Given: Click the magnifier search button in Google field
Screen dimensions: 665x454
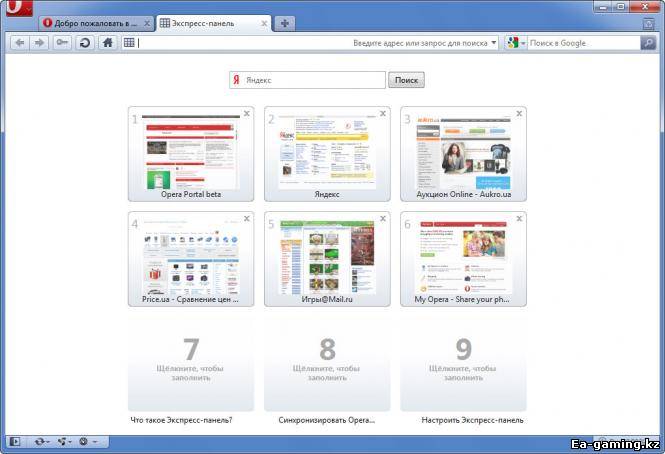Looking at the screenshot, I should [648, 43].
